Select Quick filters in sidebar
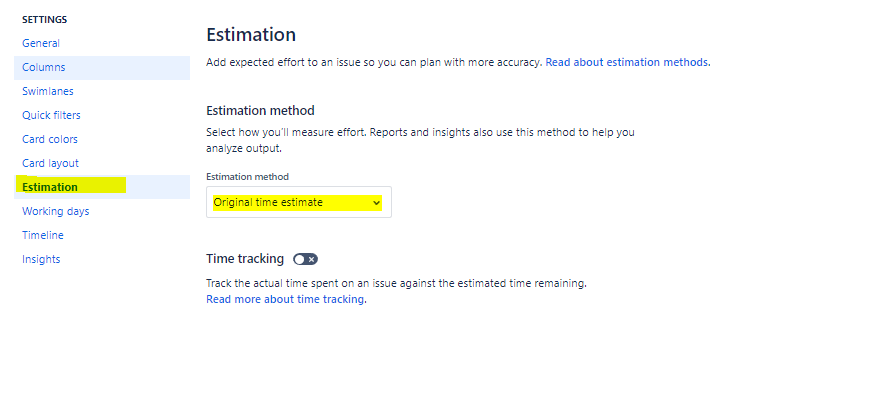Viewport: 870px width, 393px height. [51, 115]
